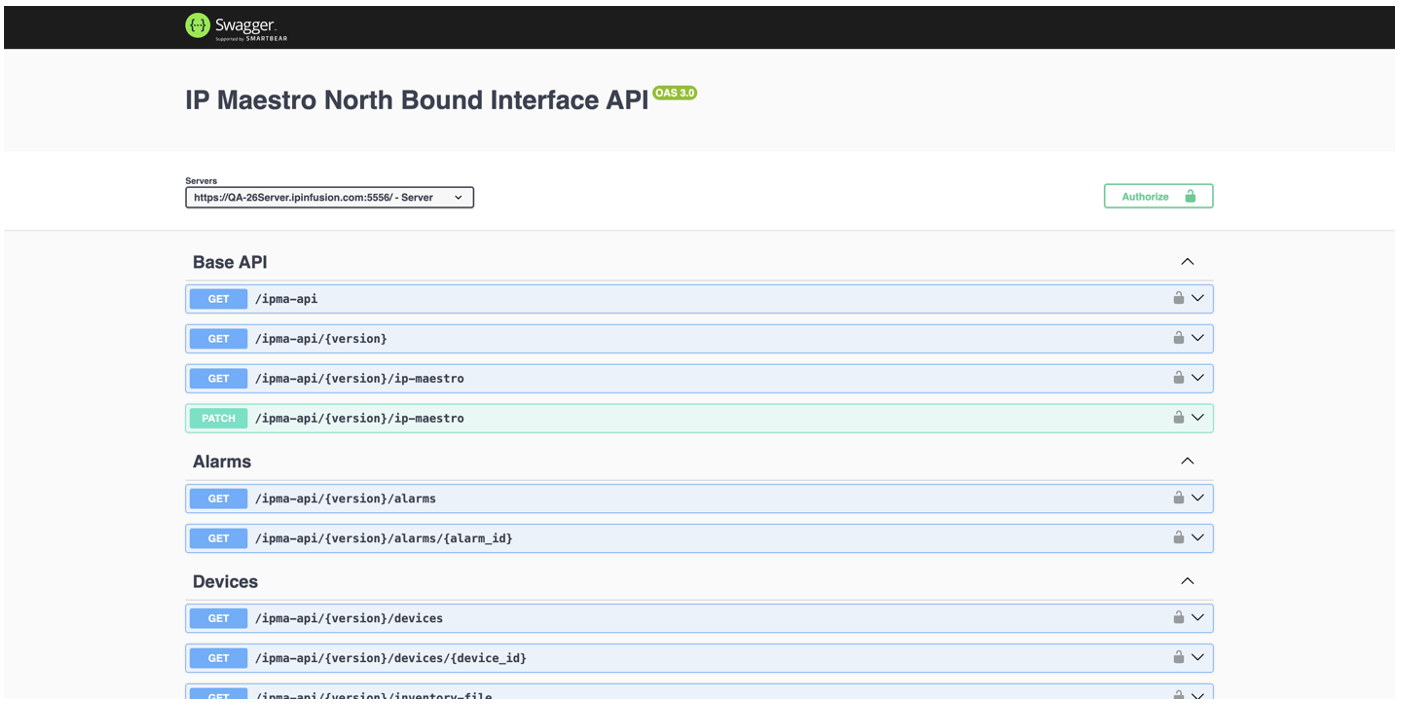Expand the devices/{device_id} operation chevron
The width and height of the screenshot is (1408, 726).
pyautogui.click(x=1197, y=658)
